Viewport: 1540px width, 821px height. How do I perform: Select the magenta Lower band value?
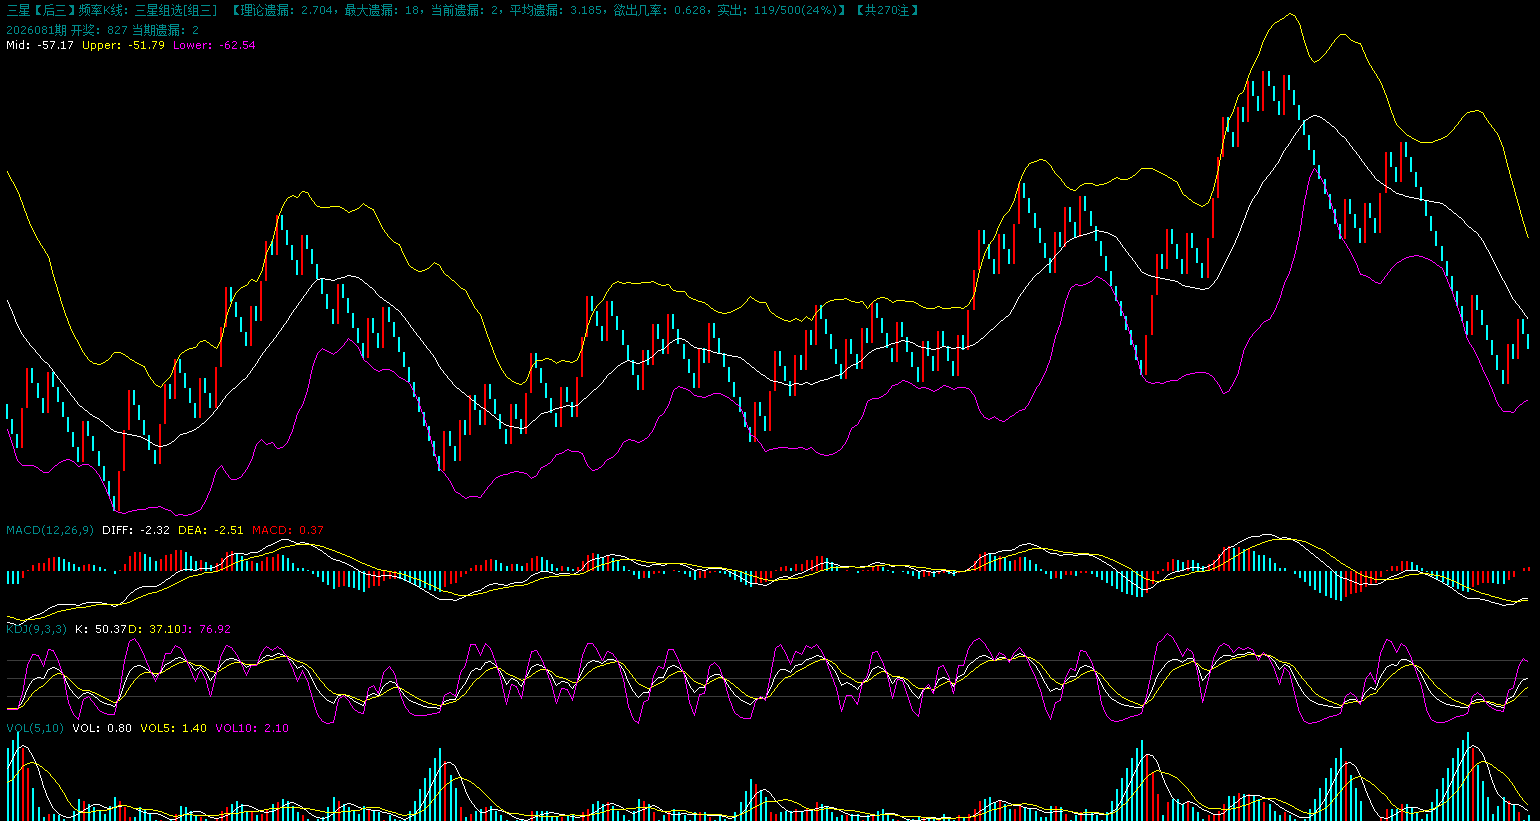click(213, 45)
